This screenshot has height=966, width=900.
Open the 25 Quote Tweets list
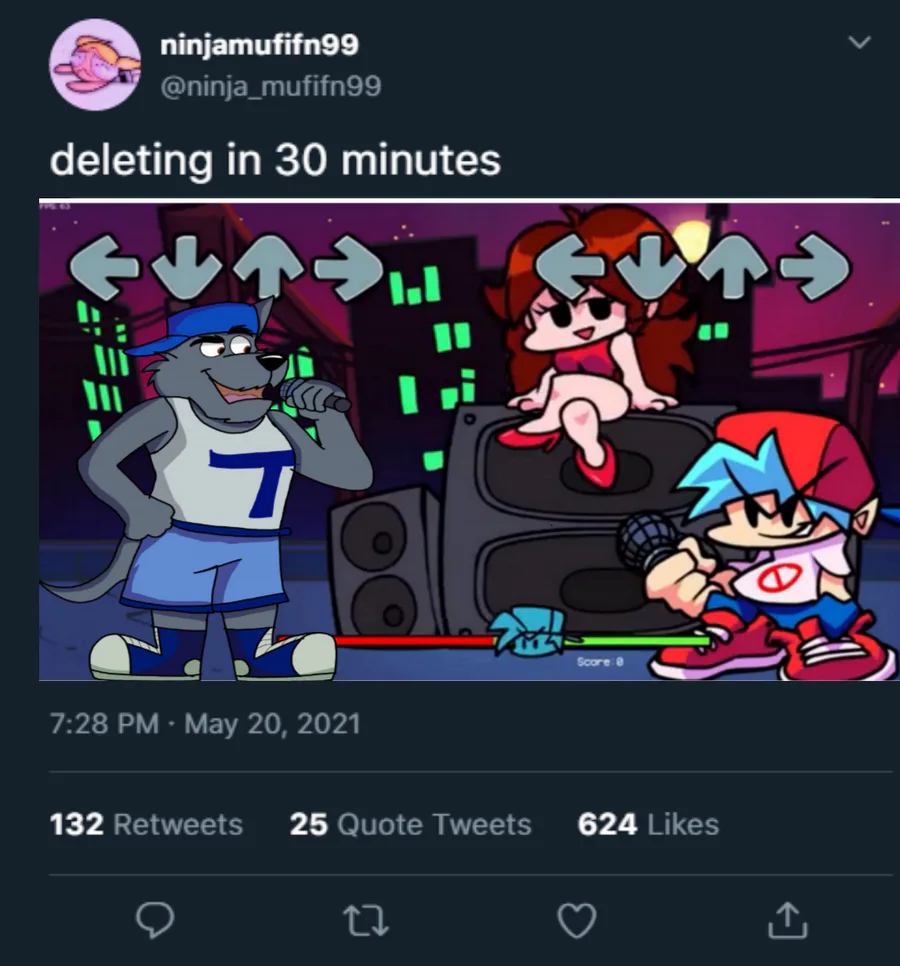410,825
